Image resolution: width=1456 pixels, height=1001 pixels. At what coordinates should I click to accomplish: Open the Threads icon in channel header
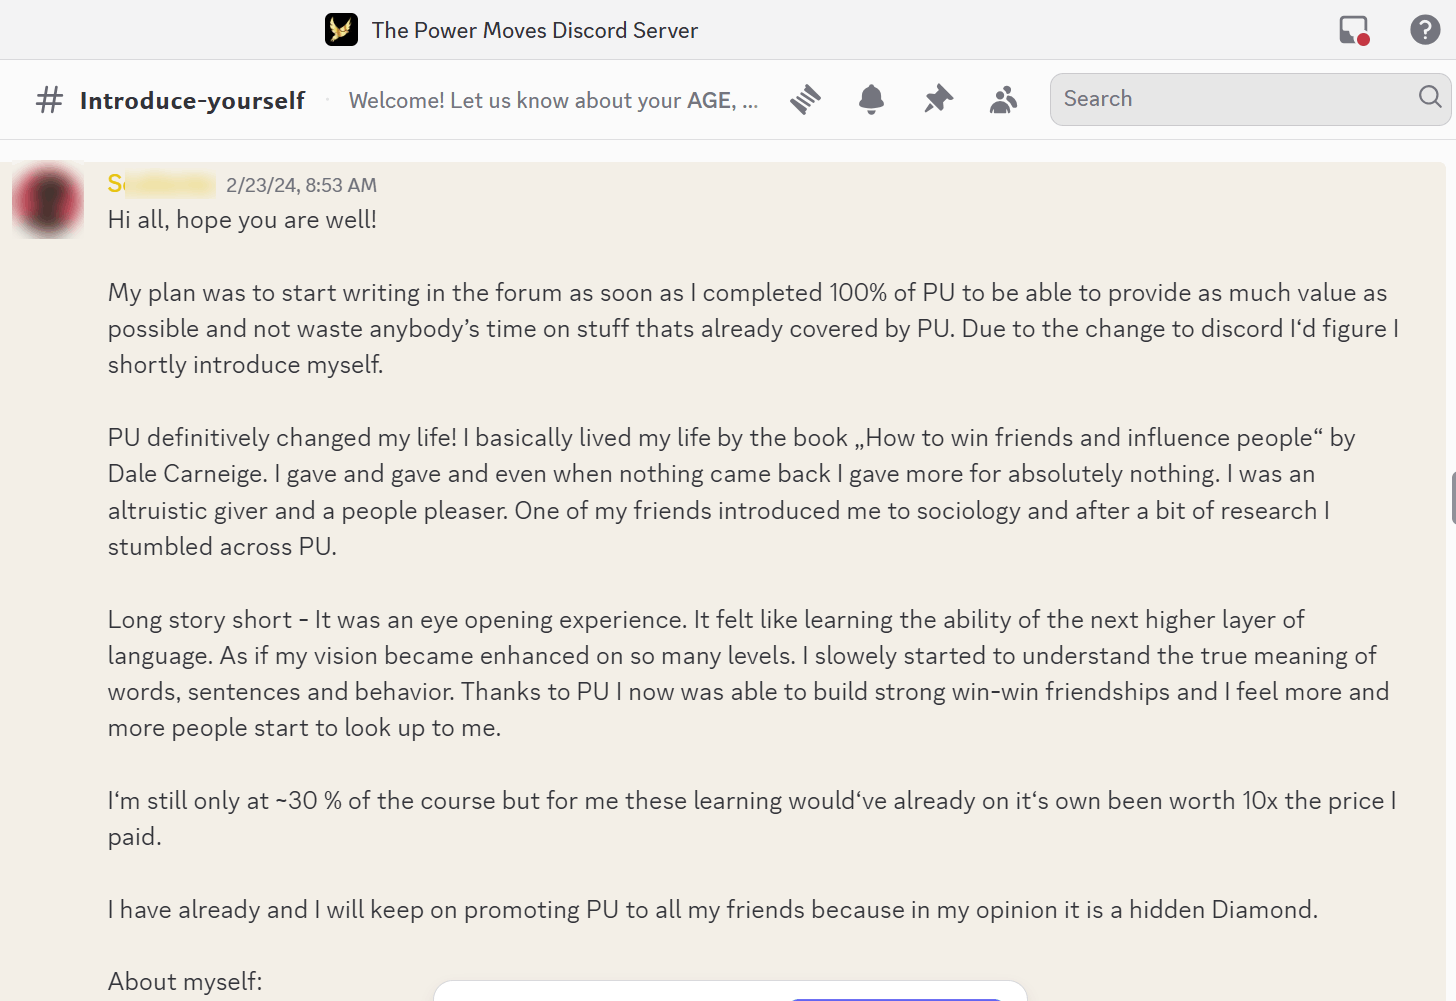point(805,99)
